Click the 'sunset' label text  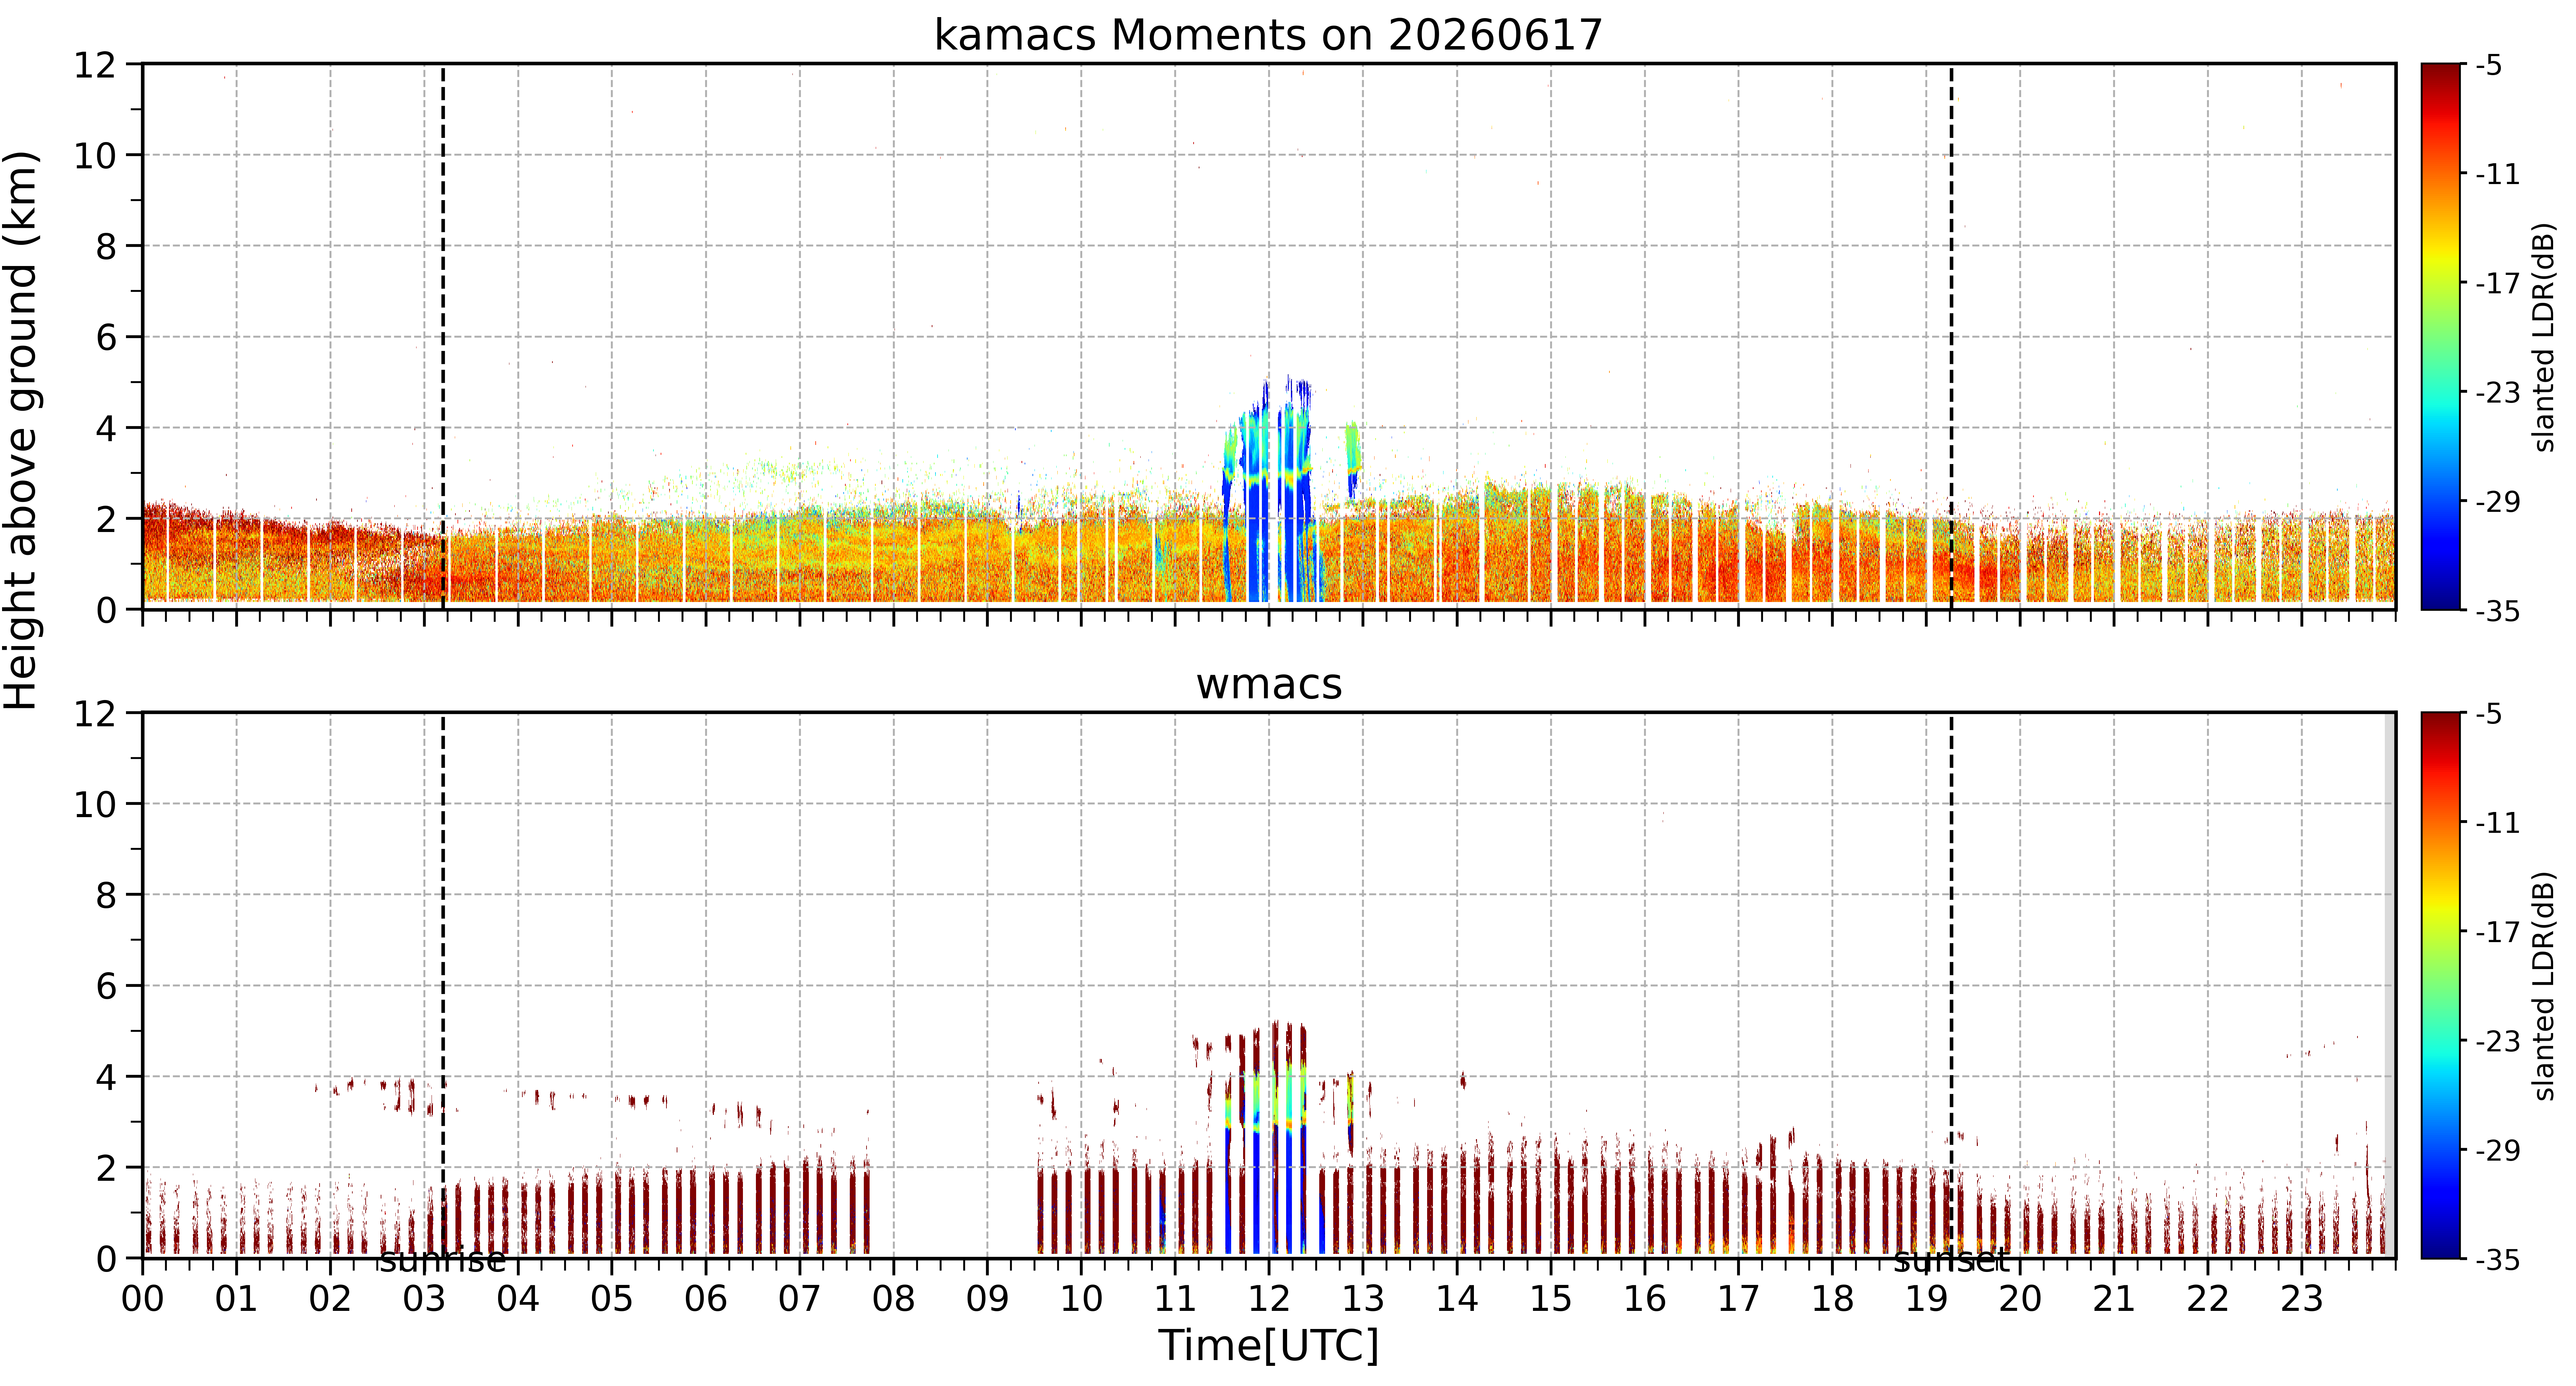coord(1951,1260)
